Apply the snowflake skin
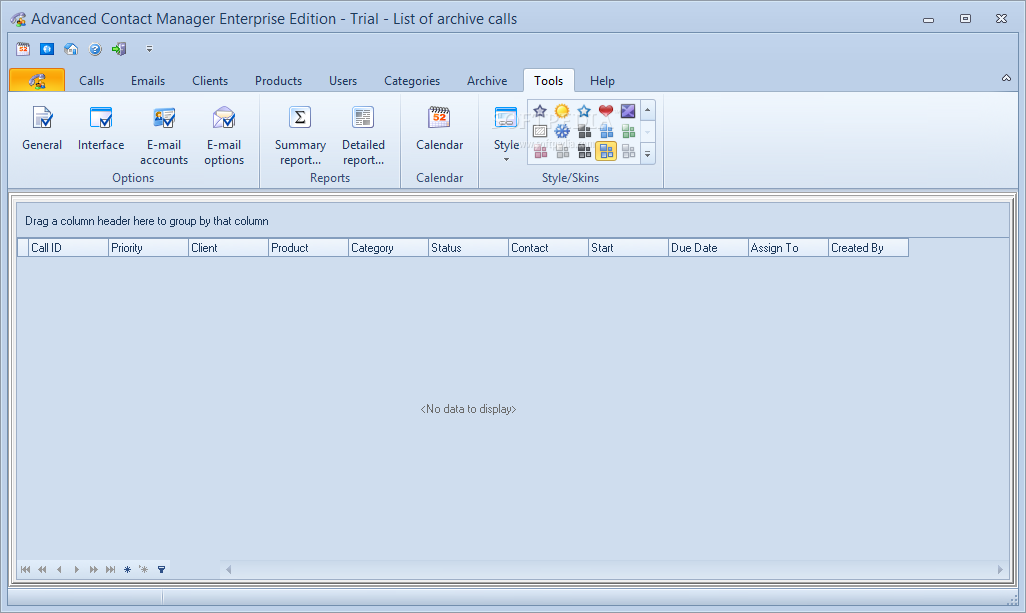 (x=562, y=131)
